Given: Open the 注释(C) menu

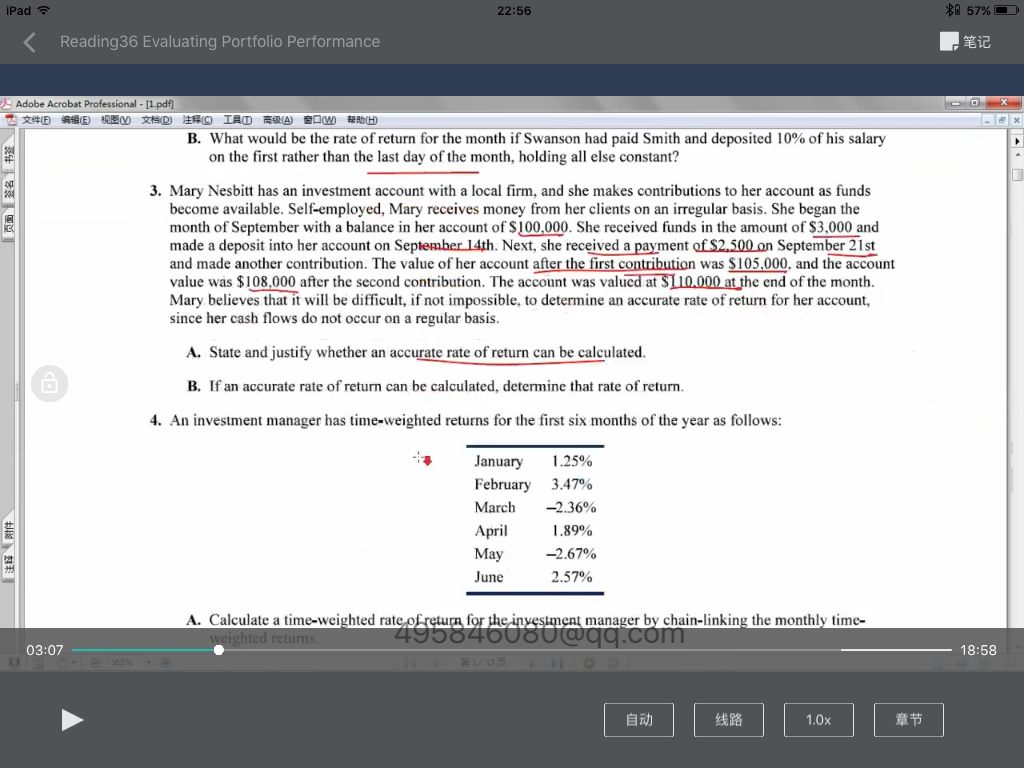Looking at the screenshot, I should click(x=197, y=120).
